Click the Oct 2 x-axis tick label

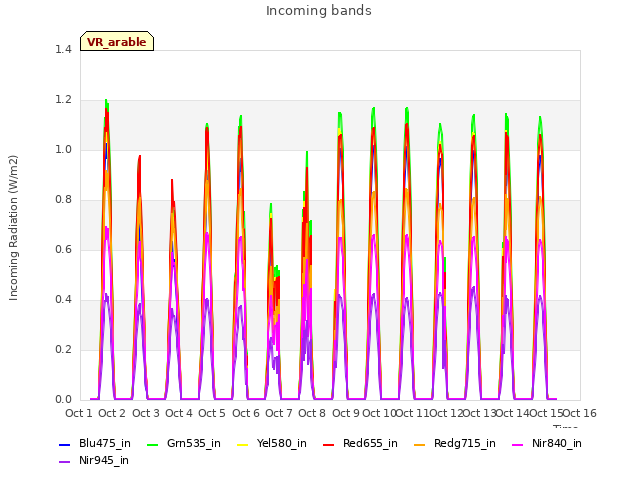point(112,413)
